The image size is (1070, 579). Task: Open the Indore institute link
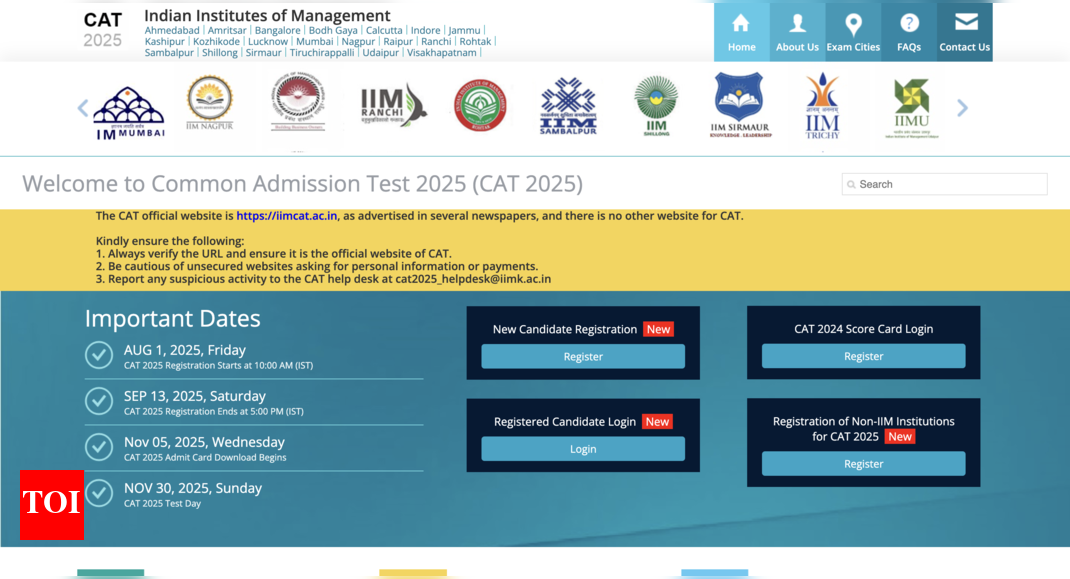426,30
